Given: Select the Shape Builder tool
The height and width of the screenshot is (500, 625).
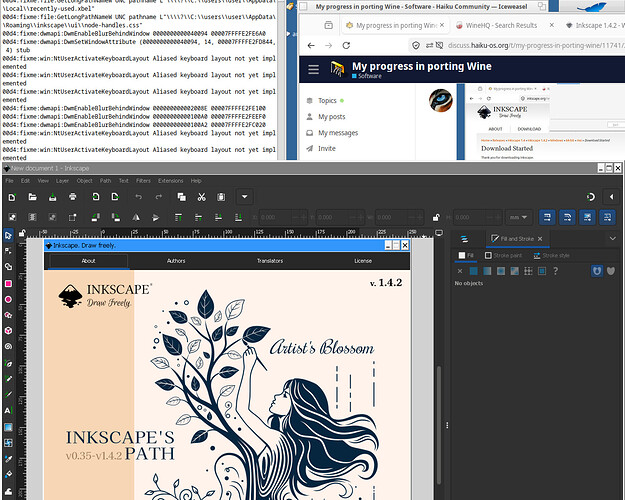Looking at the screenshot, I should (8, 267).
